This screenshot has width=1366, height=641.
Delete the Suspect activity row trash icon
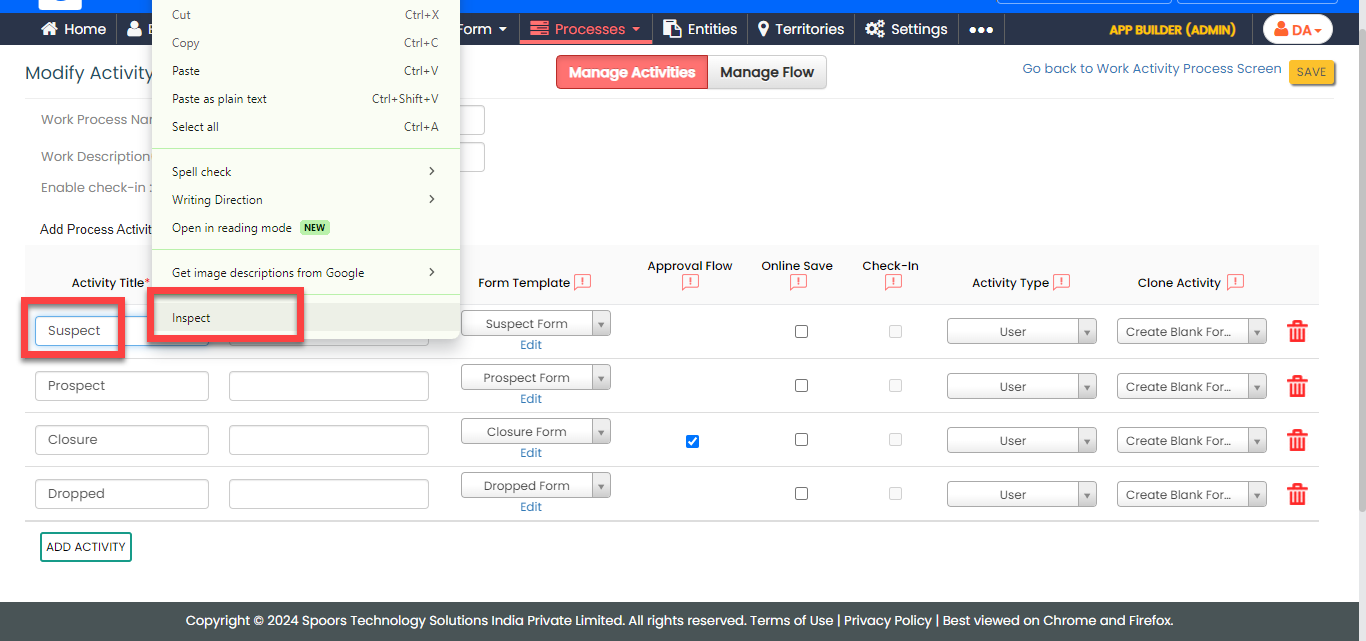click(1297, 332)
